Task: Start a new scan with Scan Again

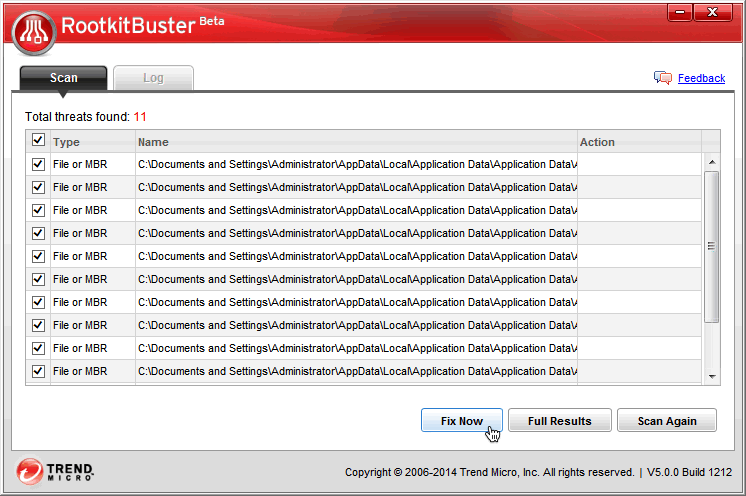Action: click(x=667, y=420)
